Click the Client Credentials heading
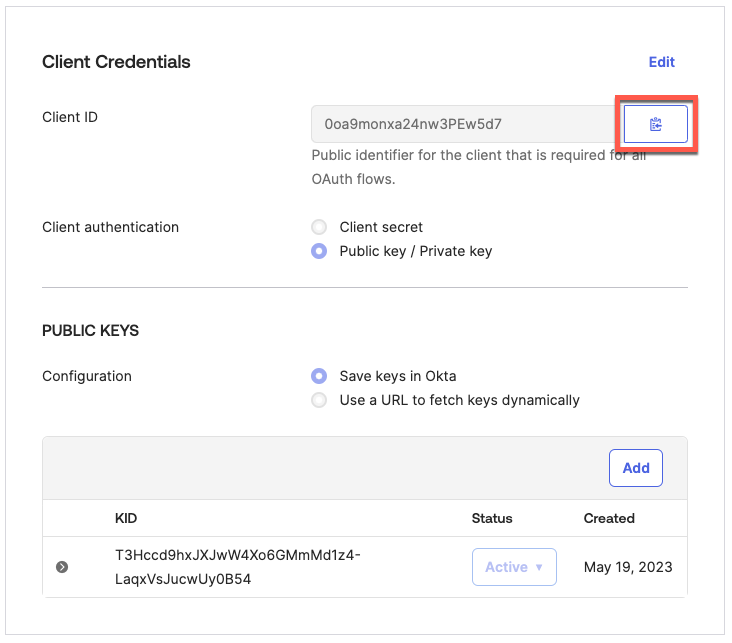This screenshot has height=643, width=732. tap(116, 62)
